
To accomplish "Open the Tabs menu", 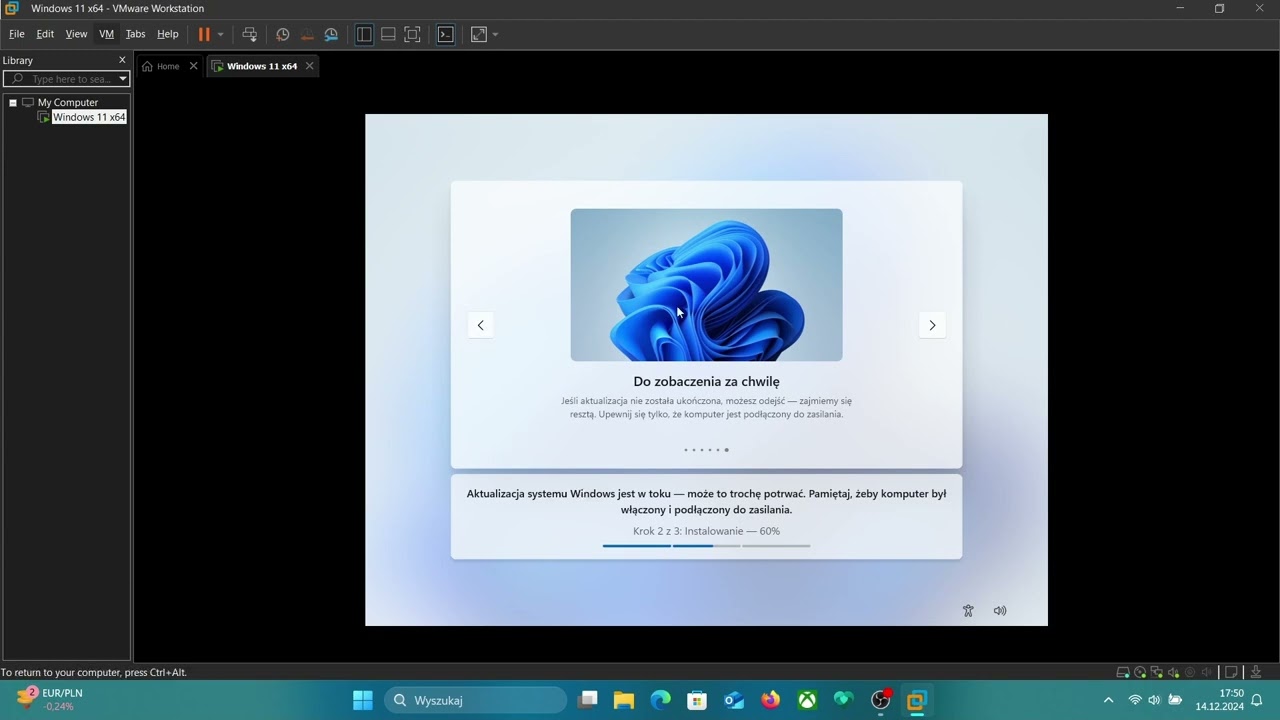I will click(x=136, y=34).
